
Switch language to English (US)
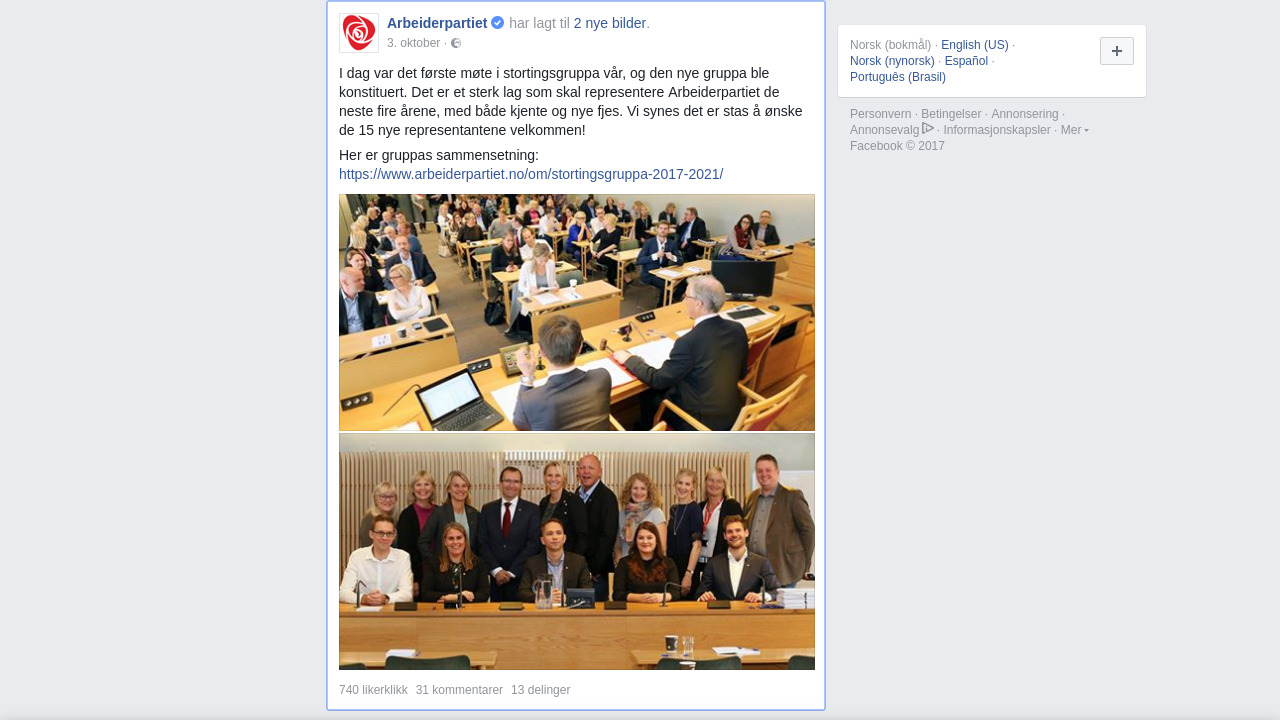click(975, 45)
